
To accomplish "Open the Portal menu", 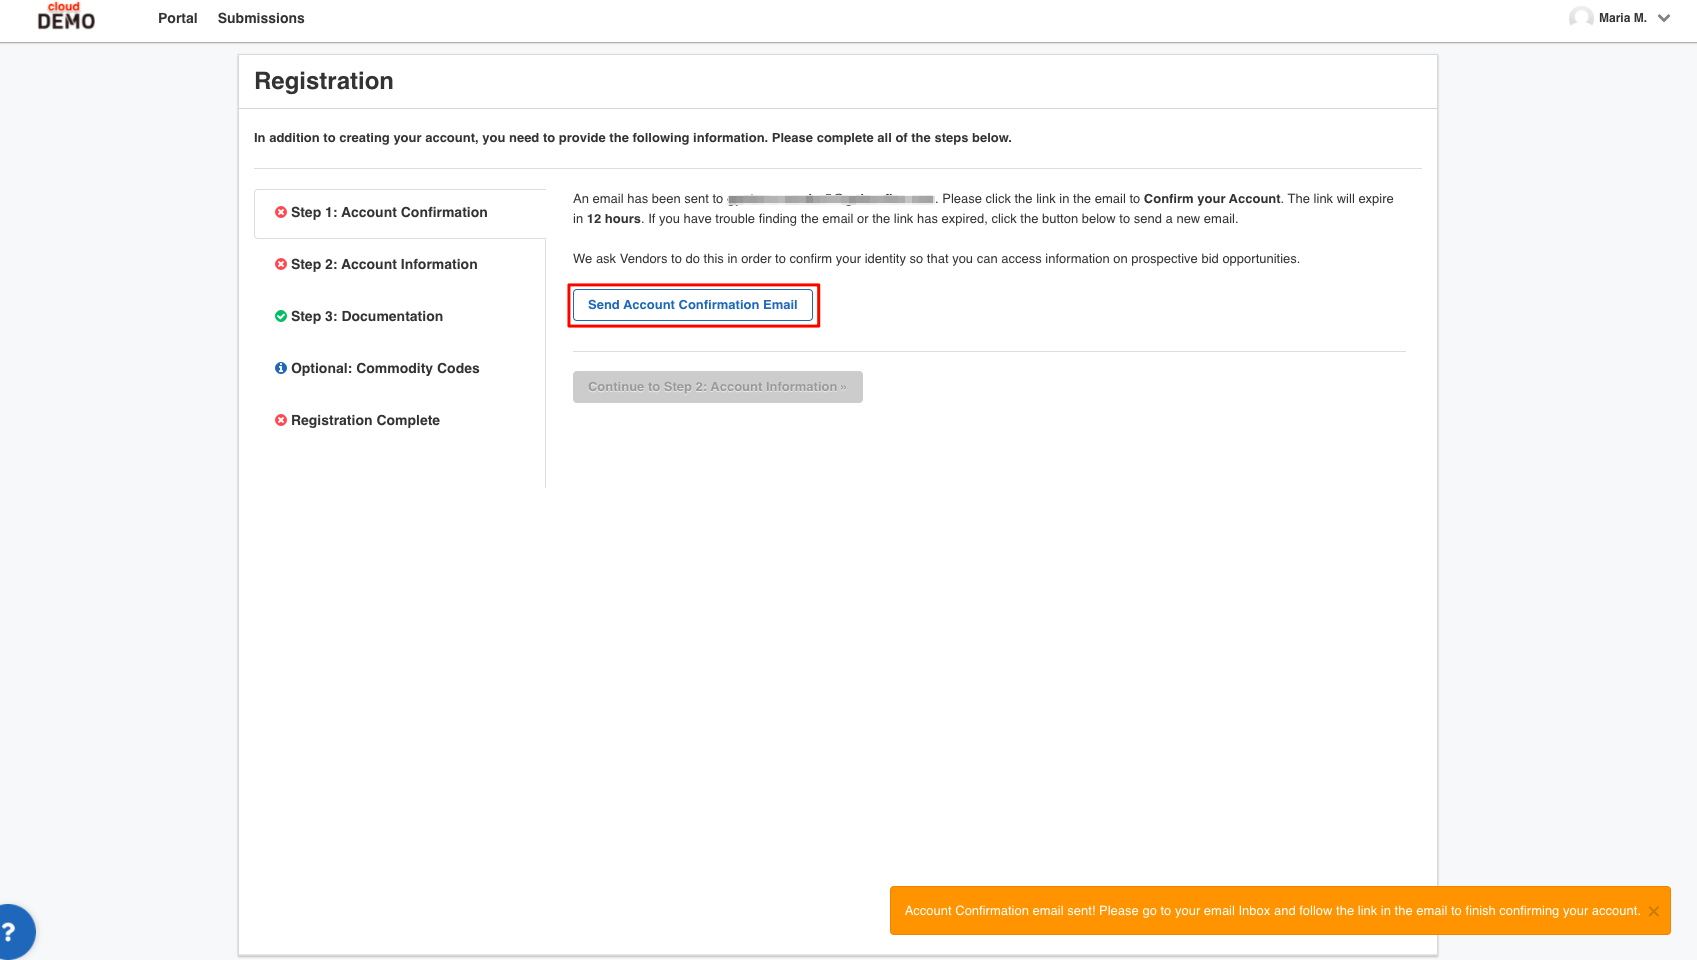I will 178,18.
